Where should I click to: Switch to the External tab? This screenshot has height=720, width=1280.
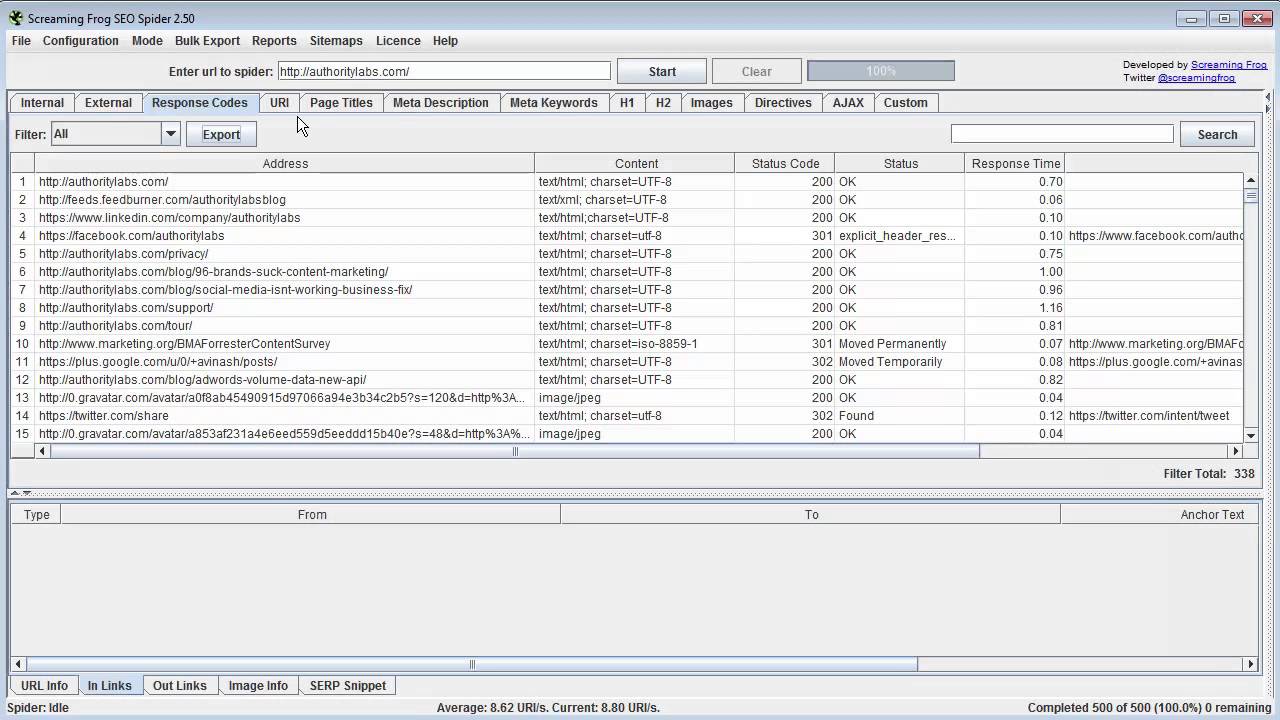tap(108, 103)
